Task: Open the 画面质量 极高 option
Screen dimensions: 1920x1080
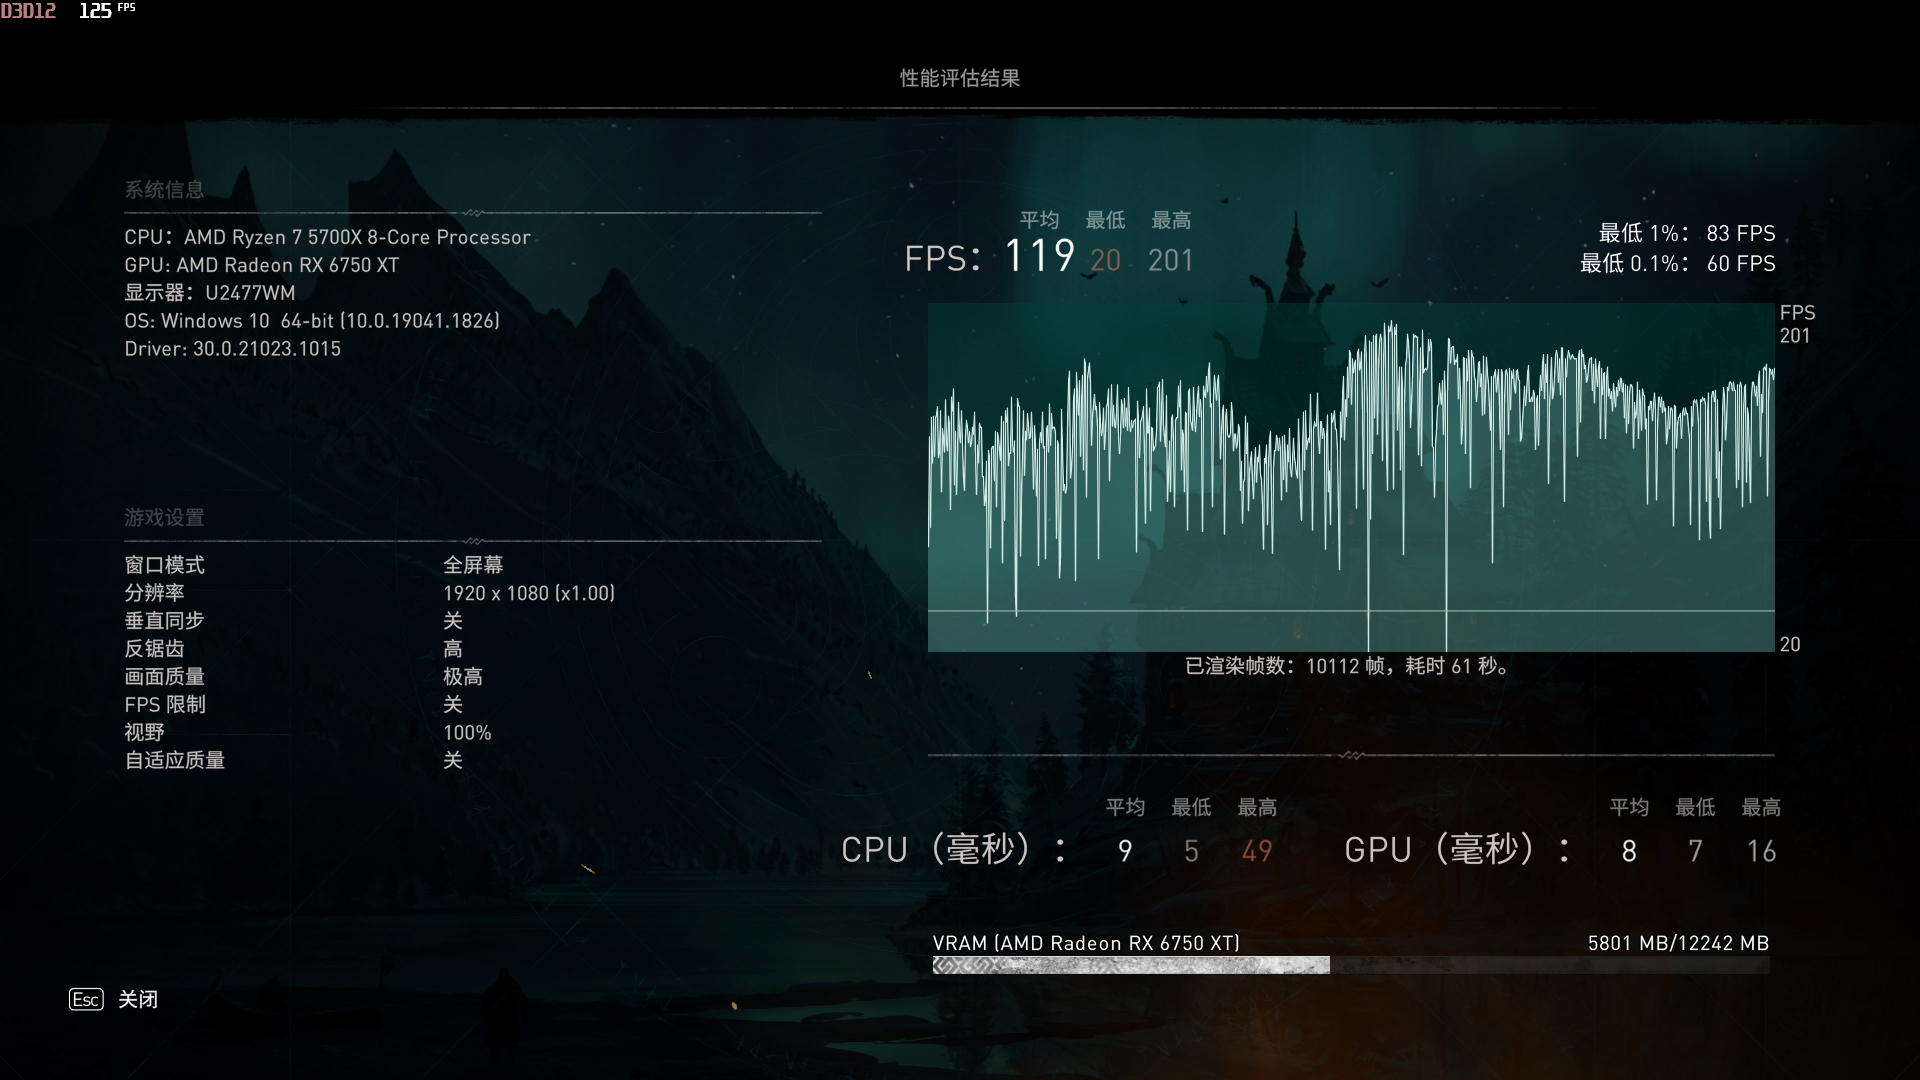Action: (462, 677)
